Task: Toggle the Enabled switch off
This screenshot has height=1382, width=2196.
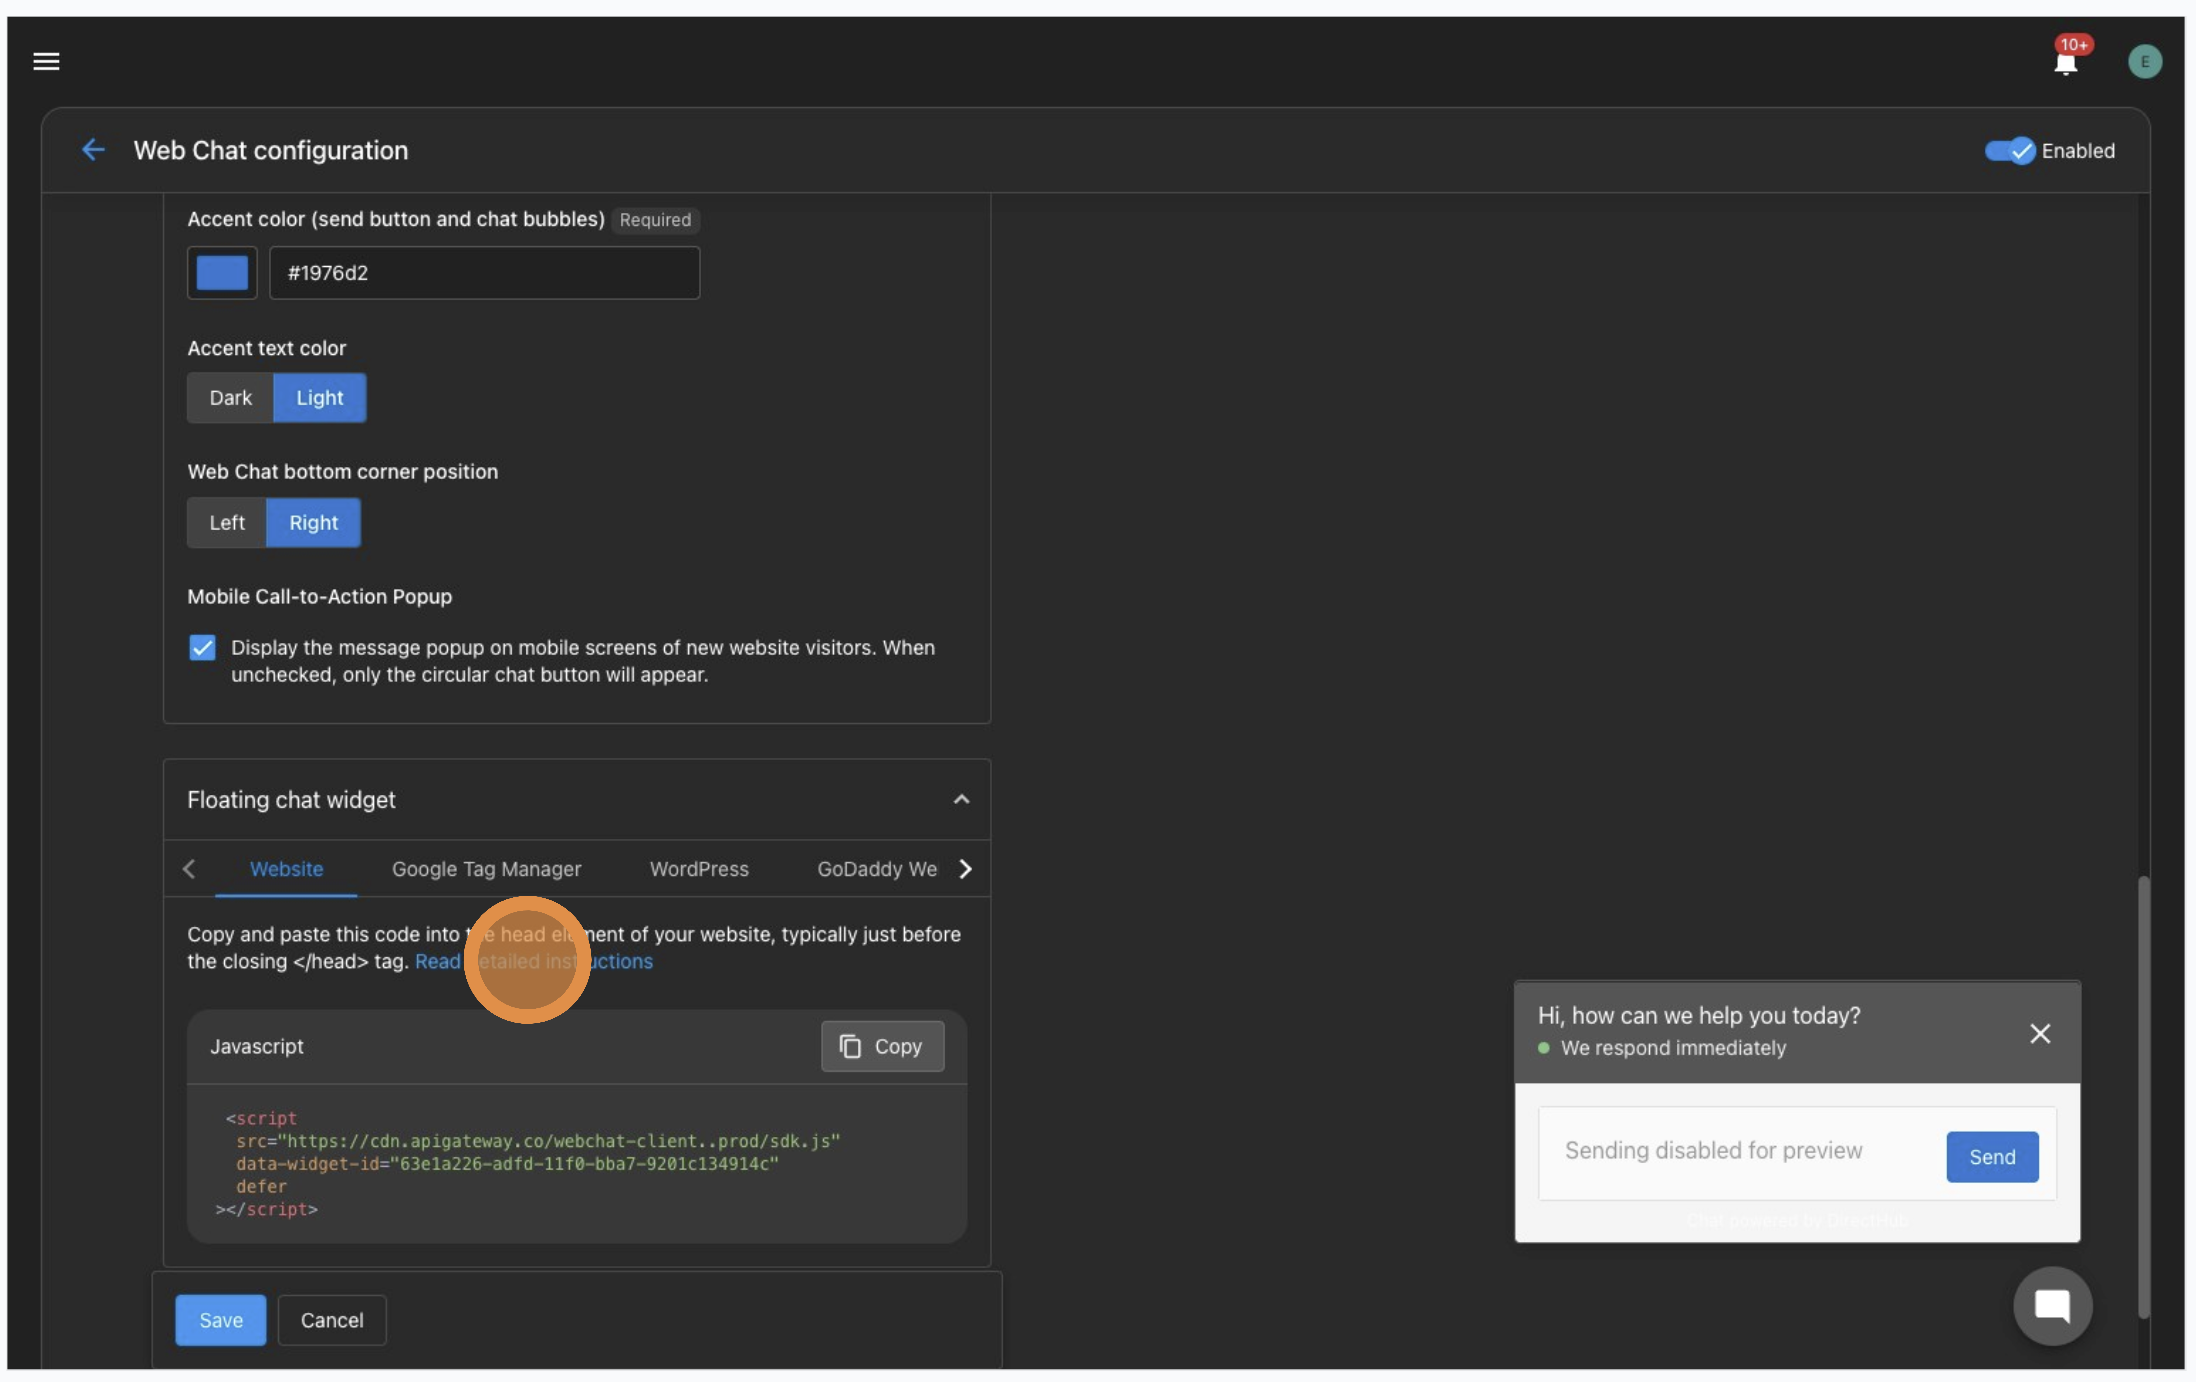Action: (x=2010, y=151)
